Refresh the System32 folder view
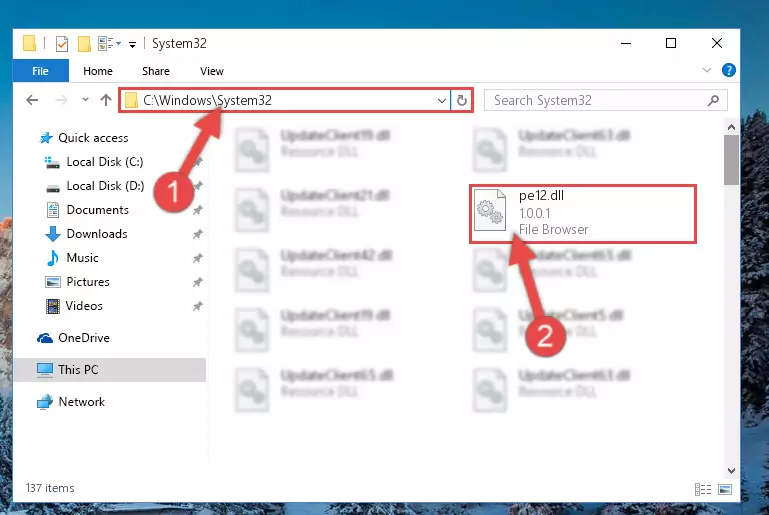Viewport: 769px width, 515px height. coord(461,101)
